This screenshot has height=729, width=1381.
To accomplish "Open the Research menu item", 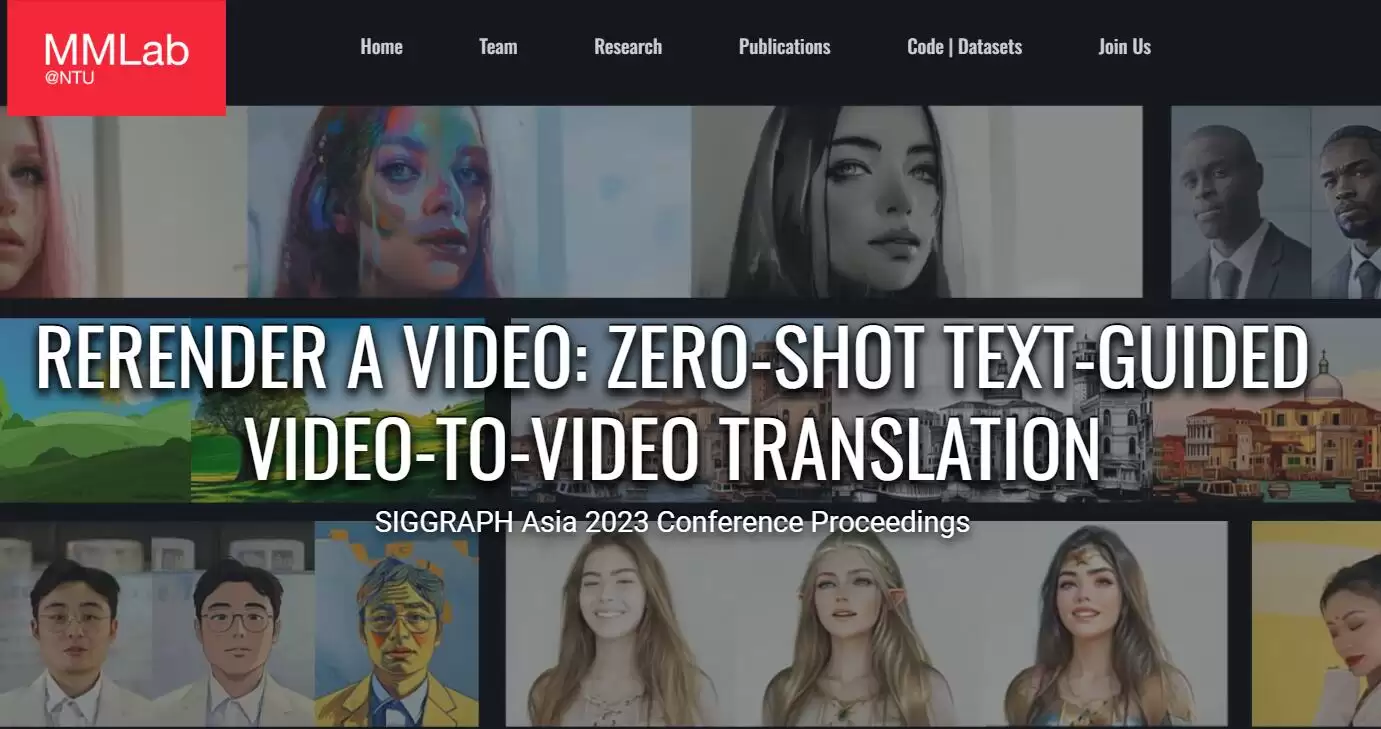I will coord(628,47).
